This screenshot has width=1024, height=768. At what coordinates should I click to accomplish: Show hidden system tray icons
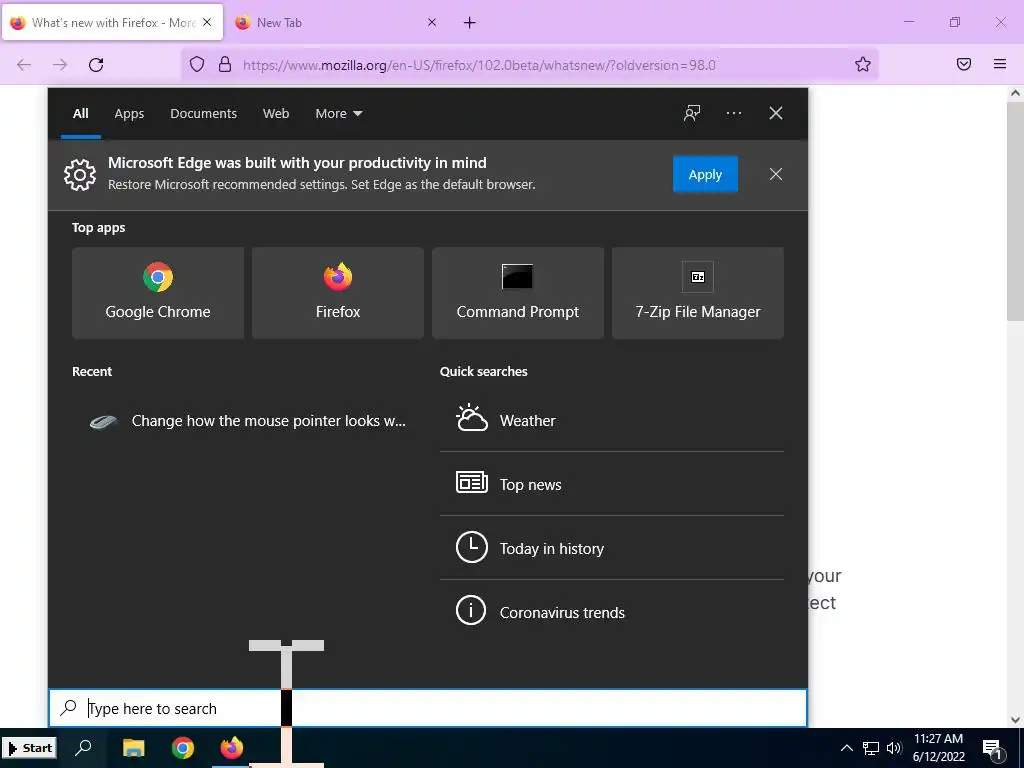[x=846, y=748]
